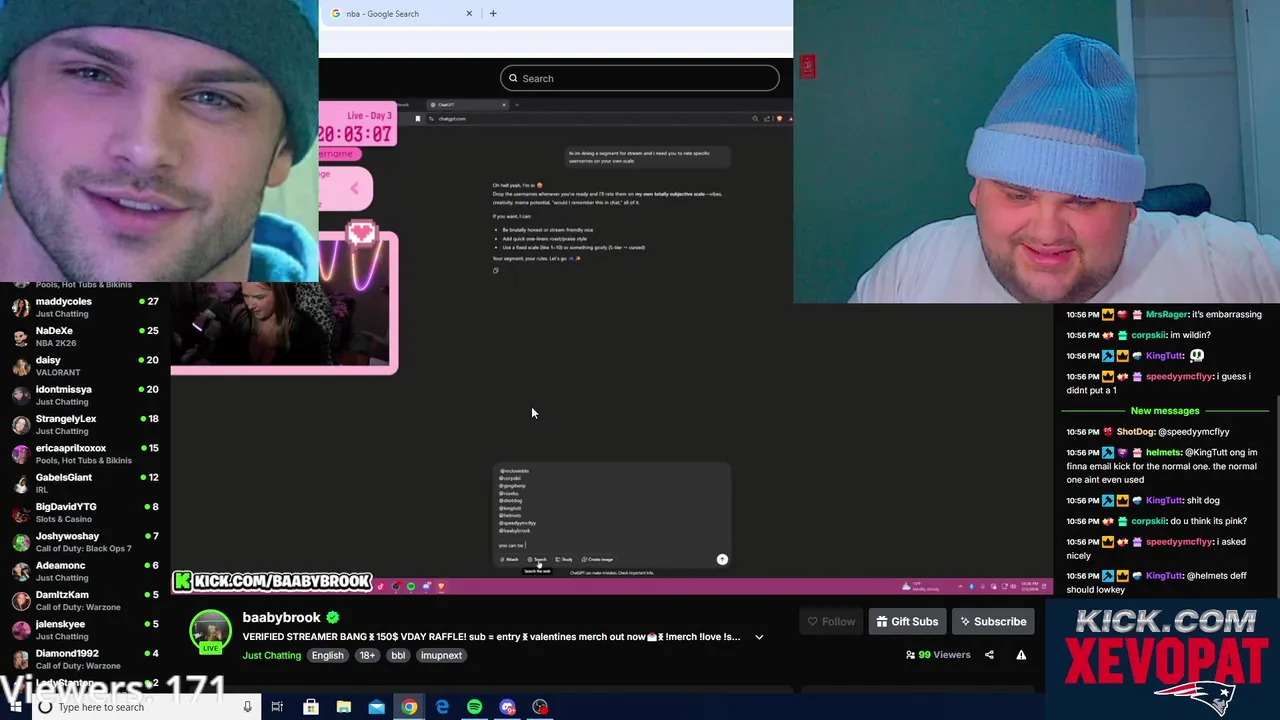
Task: Click the Kick search input field
Action: 640,78
